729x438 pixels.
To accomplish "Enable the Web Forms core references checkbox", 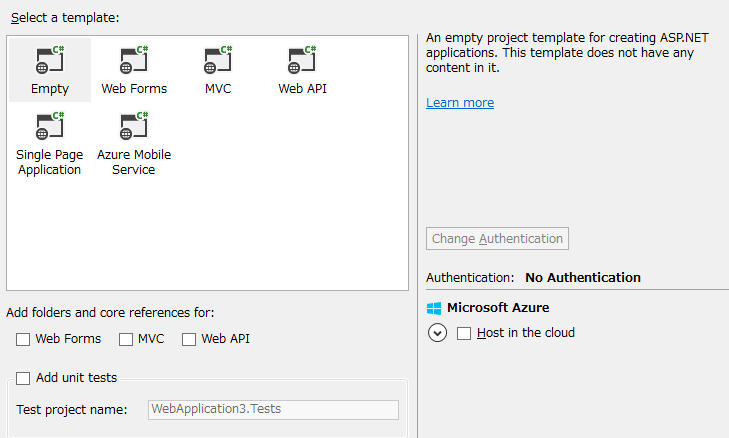I will pos(23,339).
